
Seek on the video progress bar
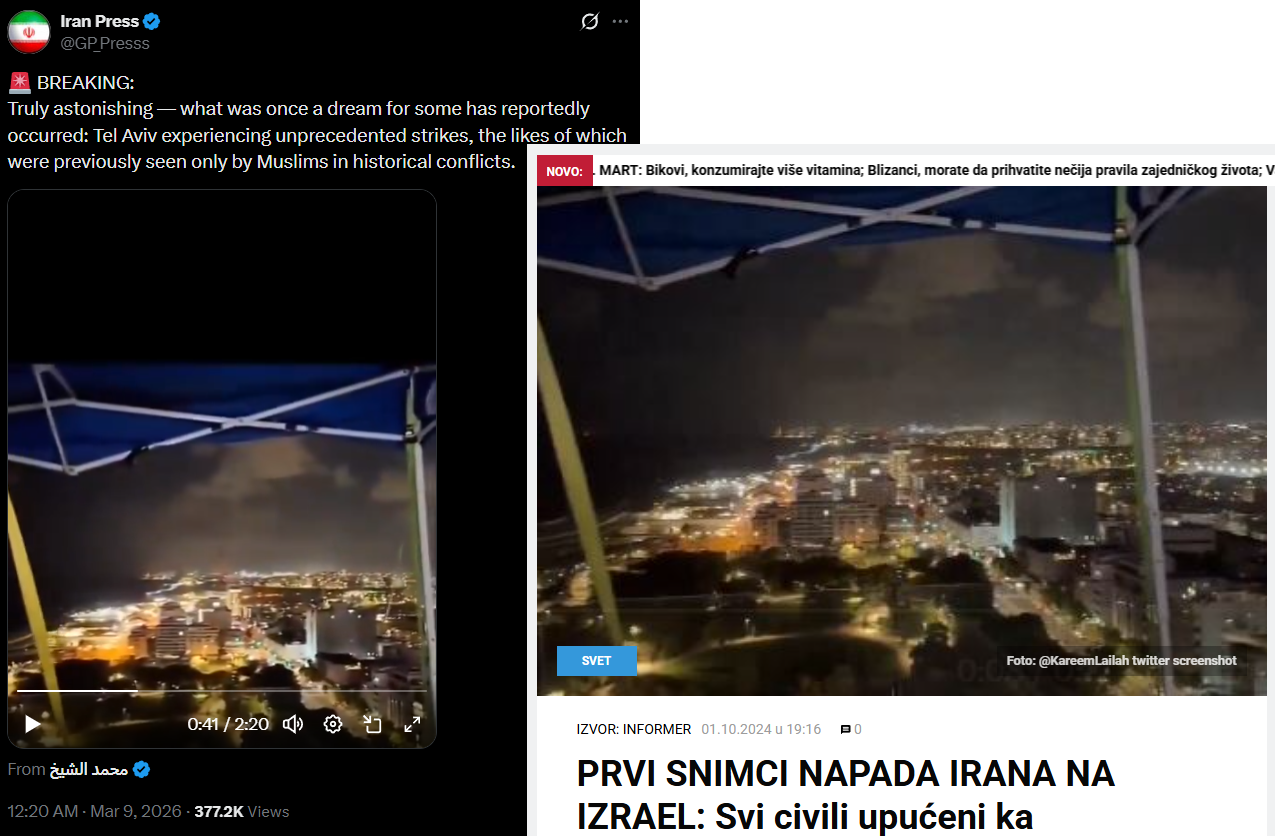tap(222, 691)
